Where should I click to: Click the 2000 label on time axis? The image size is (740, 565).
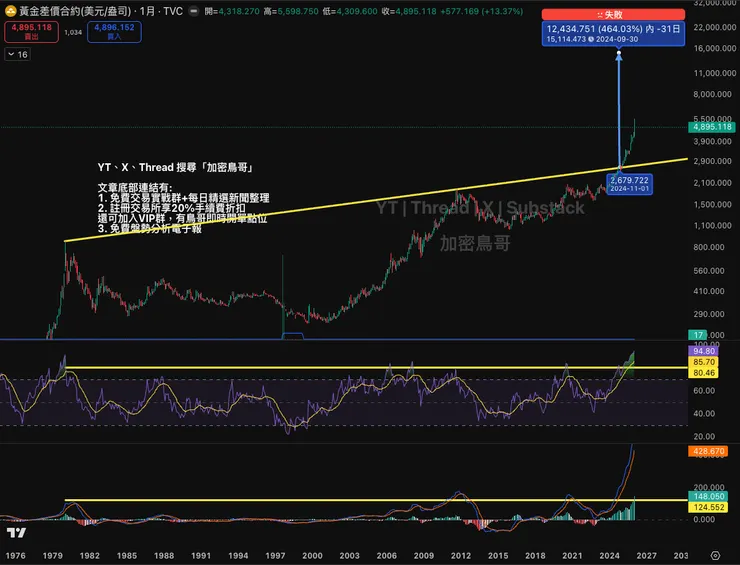tap(312, 556)
